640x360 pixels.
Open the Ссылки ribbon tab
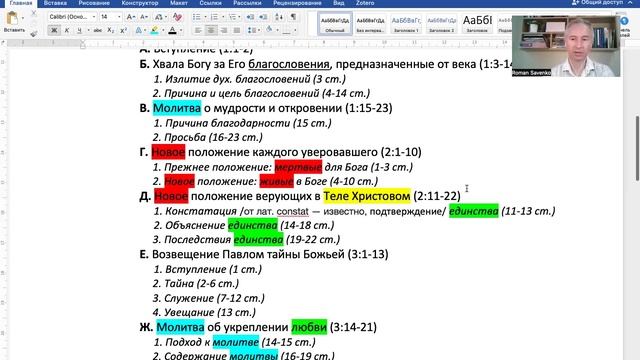click(211, 3)
